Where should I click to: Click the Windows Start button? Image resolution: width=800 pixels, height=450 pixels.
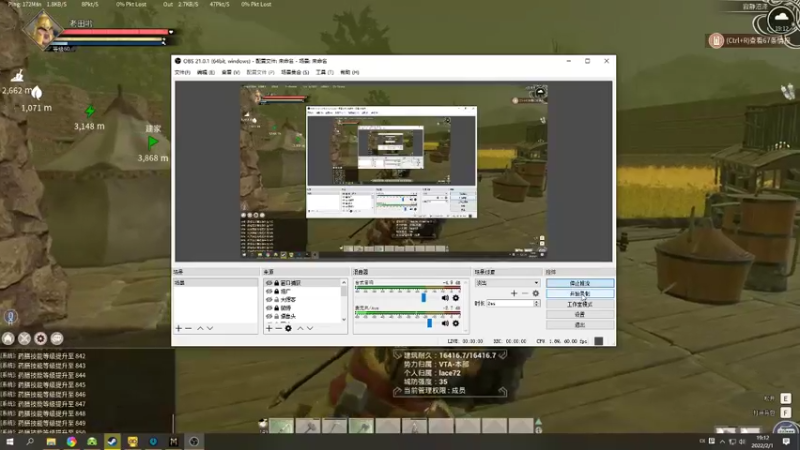(x=10, y=441)
